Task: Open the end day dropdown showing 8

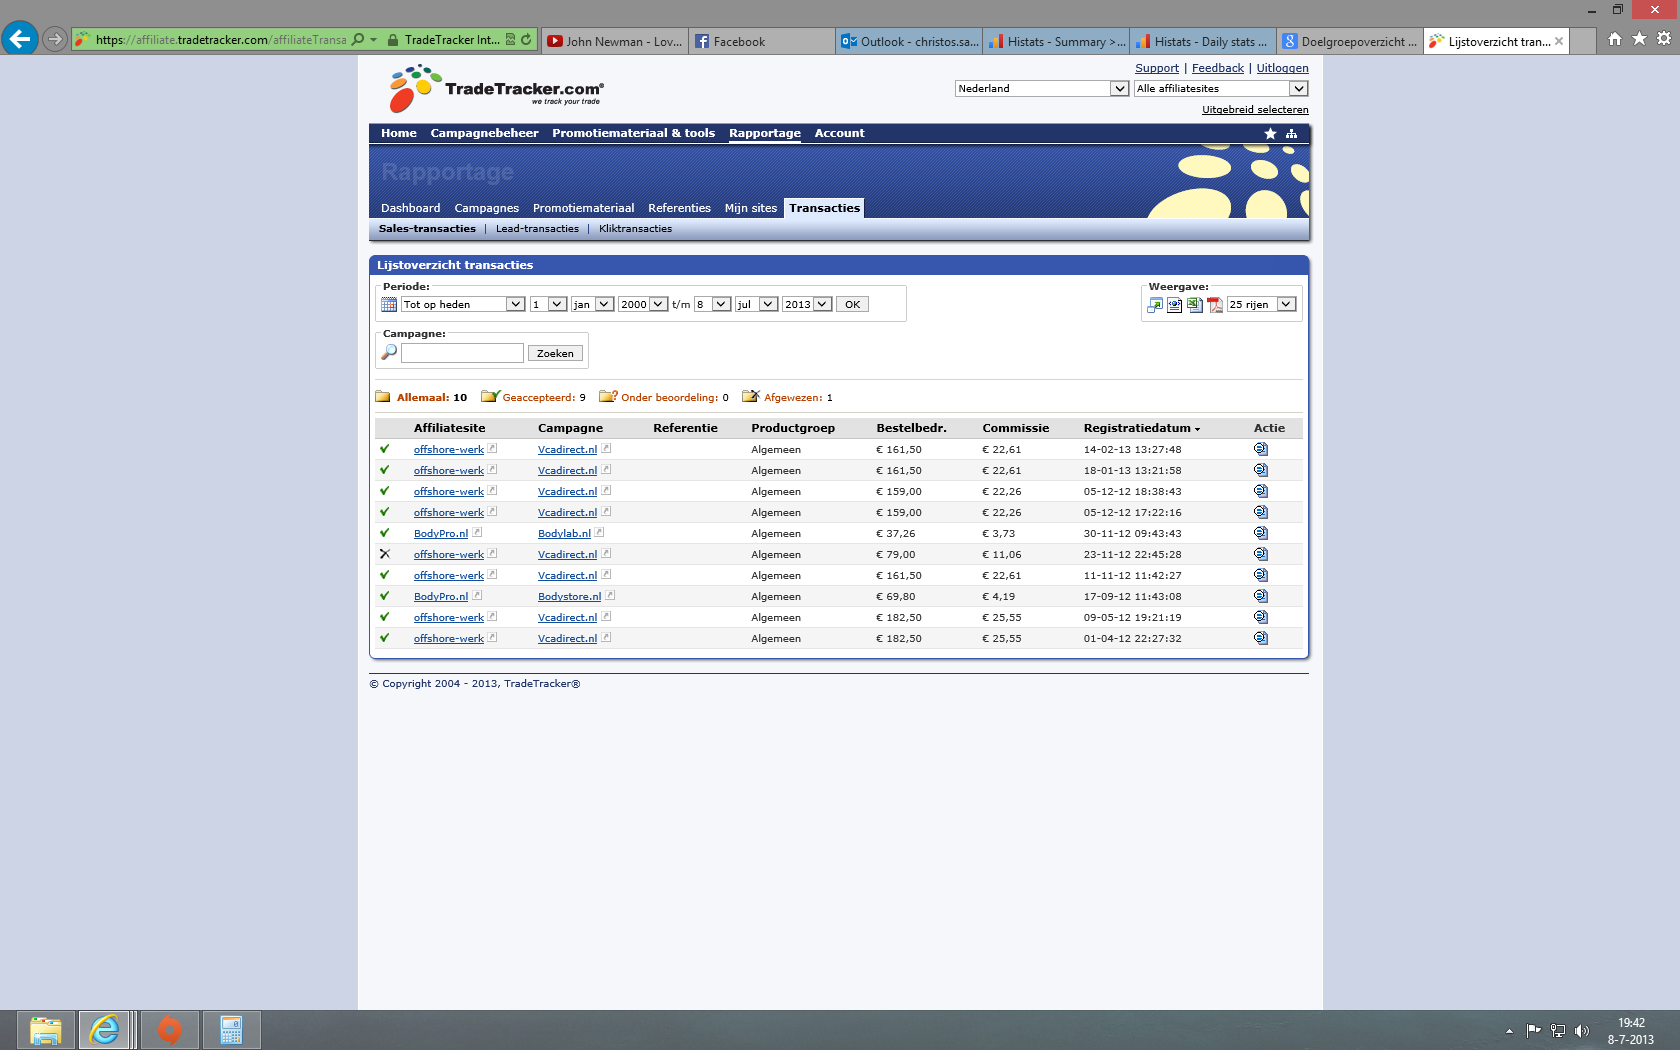Action: (x=713, y=304)
